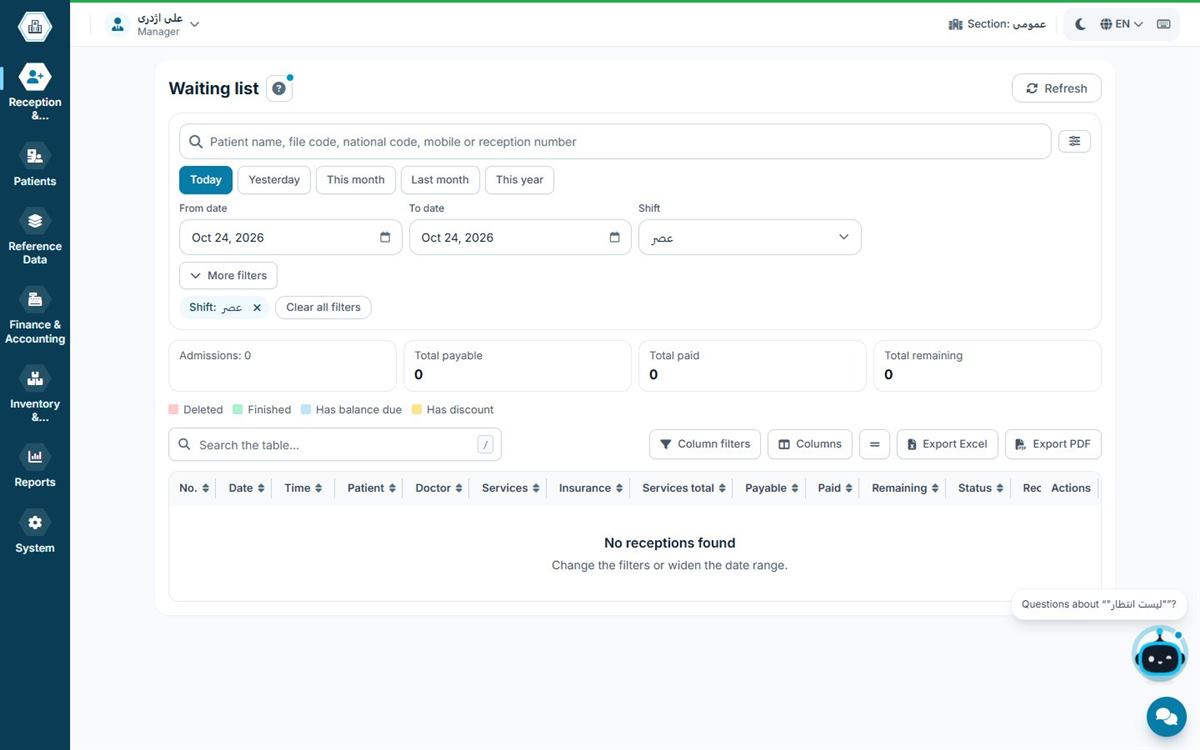Toggle dark mode moon icon
Image resolution: width=1200 pixels, height=750 pixels.
click(1081, 24)
